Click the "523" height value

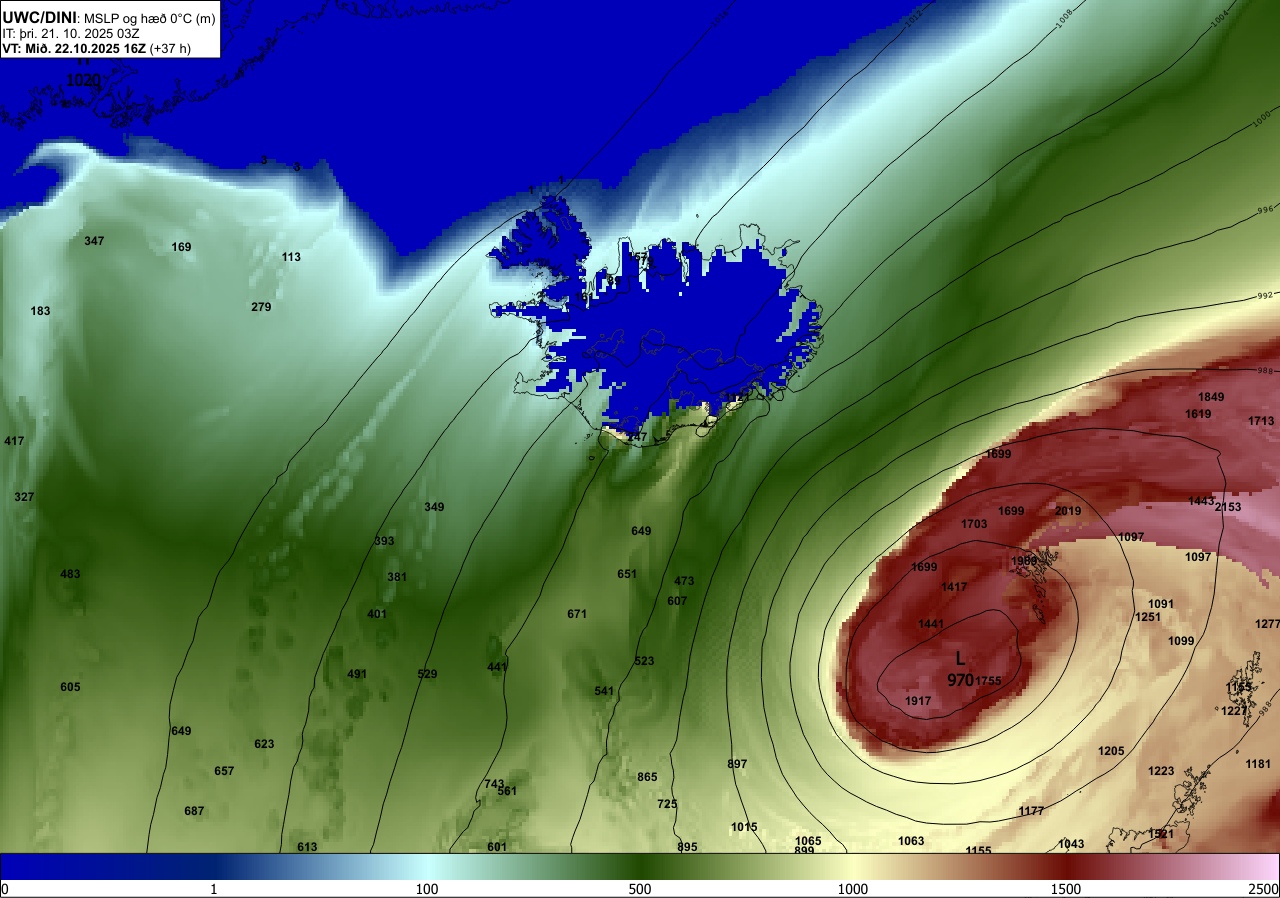[x=644, y=661]
